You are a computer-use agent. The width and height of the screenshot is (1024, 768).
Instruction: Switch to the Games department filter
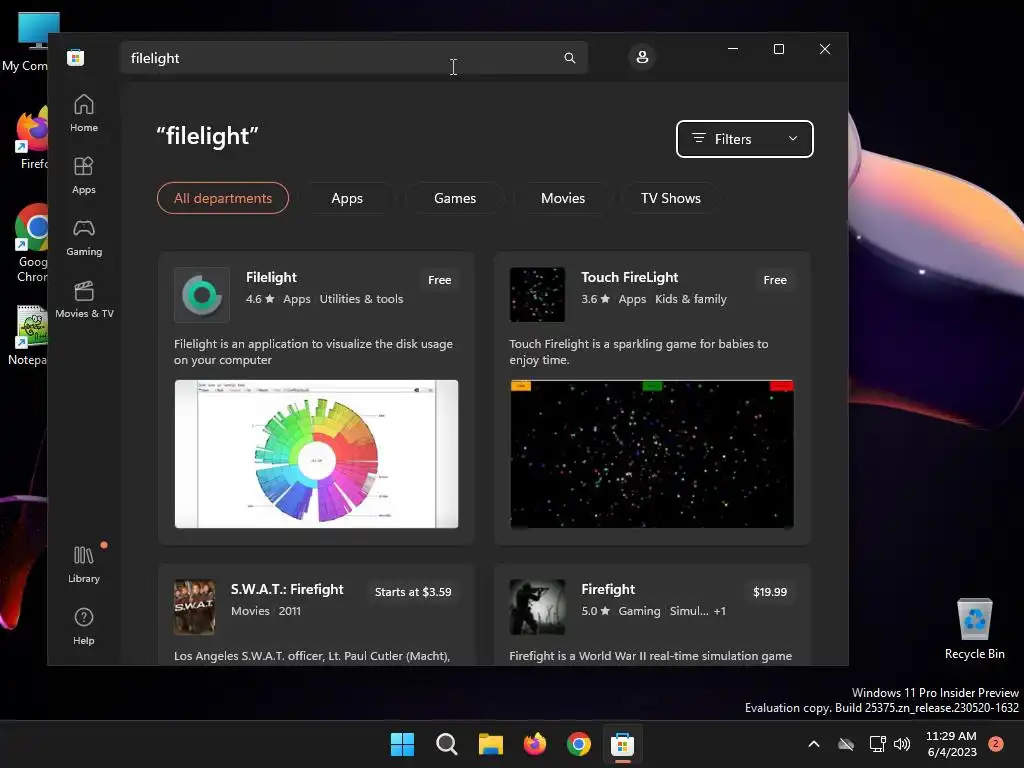tap(455, 198)
